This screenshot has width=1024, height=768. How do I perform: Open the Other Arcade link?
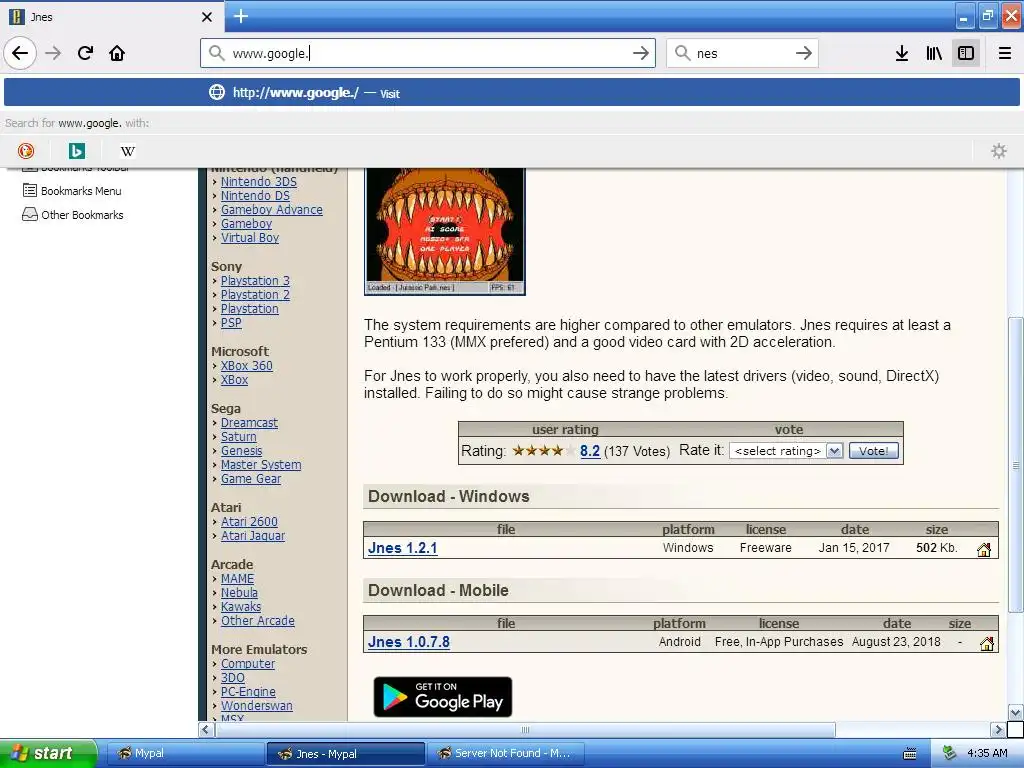point(257,620)
